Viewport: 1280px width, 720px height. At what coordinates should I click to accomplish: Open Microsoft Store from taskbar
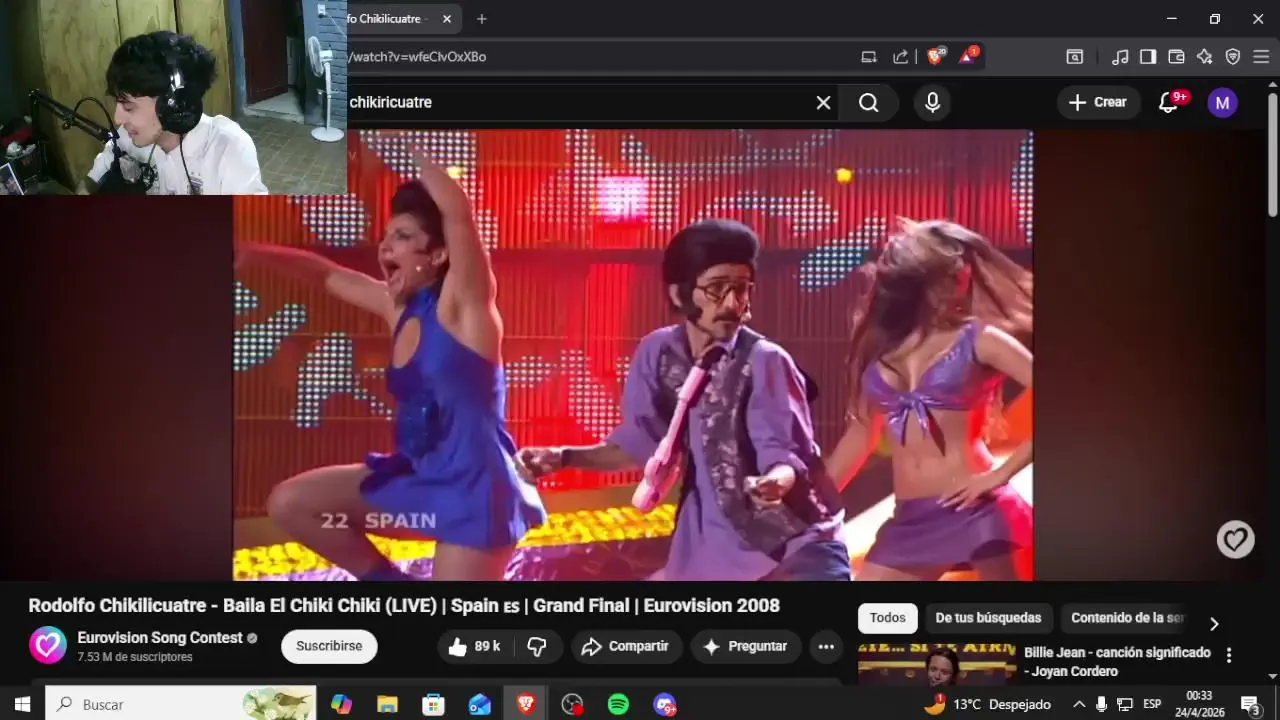pos(433,704)
